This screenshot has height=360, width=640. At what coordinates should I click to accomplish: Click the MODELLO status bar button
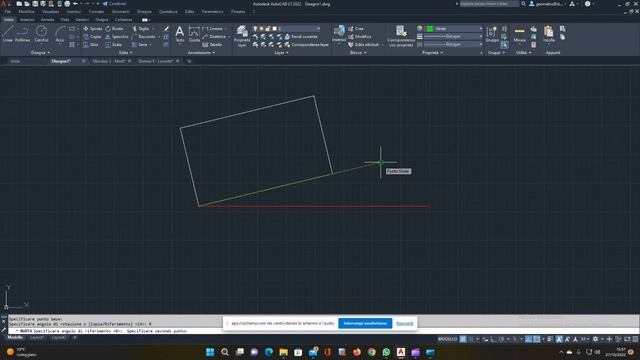pos(448,339)
